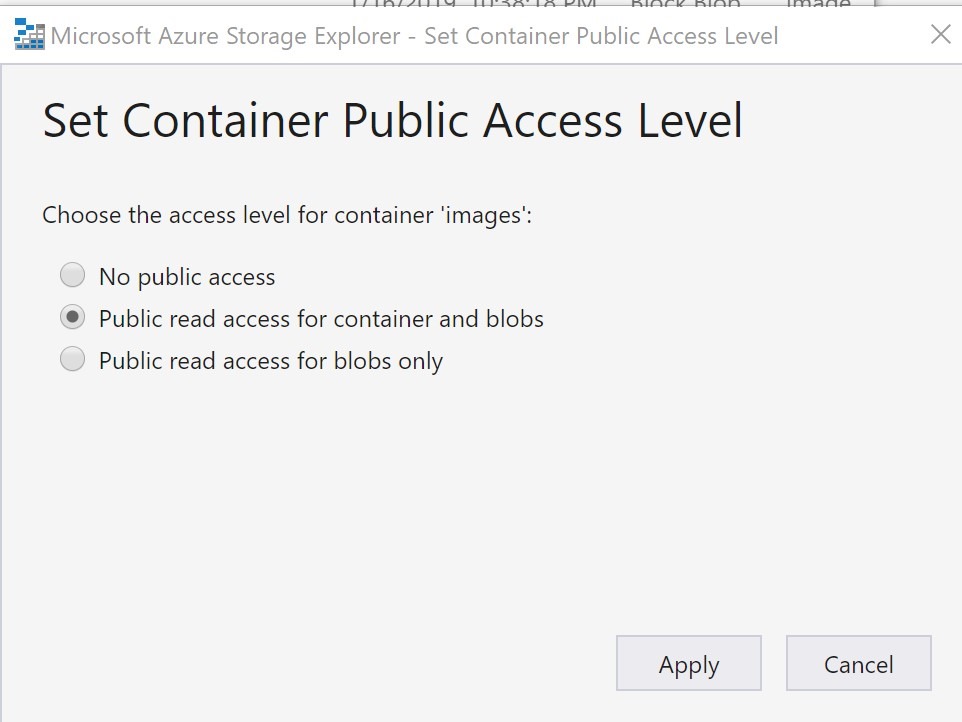The image size is (962, 722).
Task: Click the dialog heading 'Set Container Public Access Level'
Action: pos(391,120)
